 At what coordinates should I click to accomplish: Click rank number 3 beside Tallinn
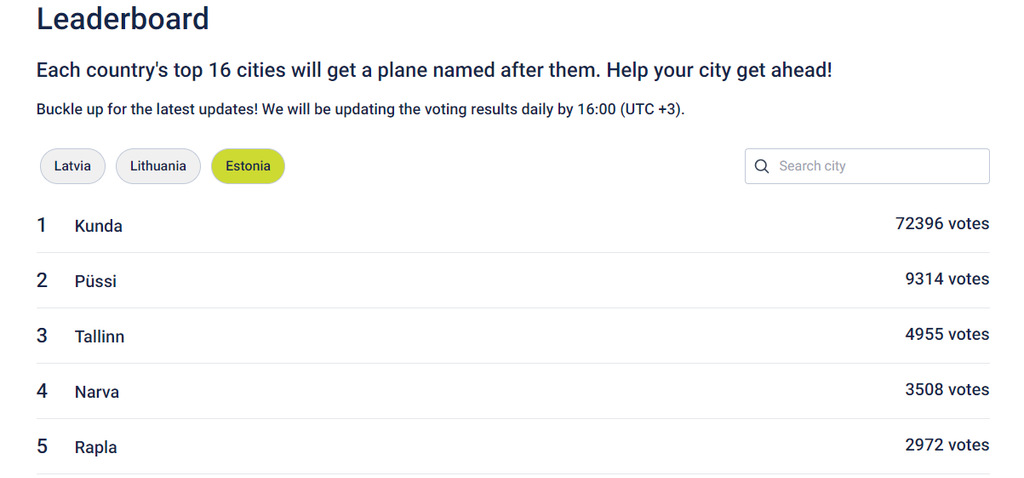coord(42,336)
